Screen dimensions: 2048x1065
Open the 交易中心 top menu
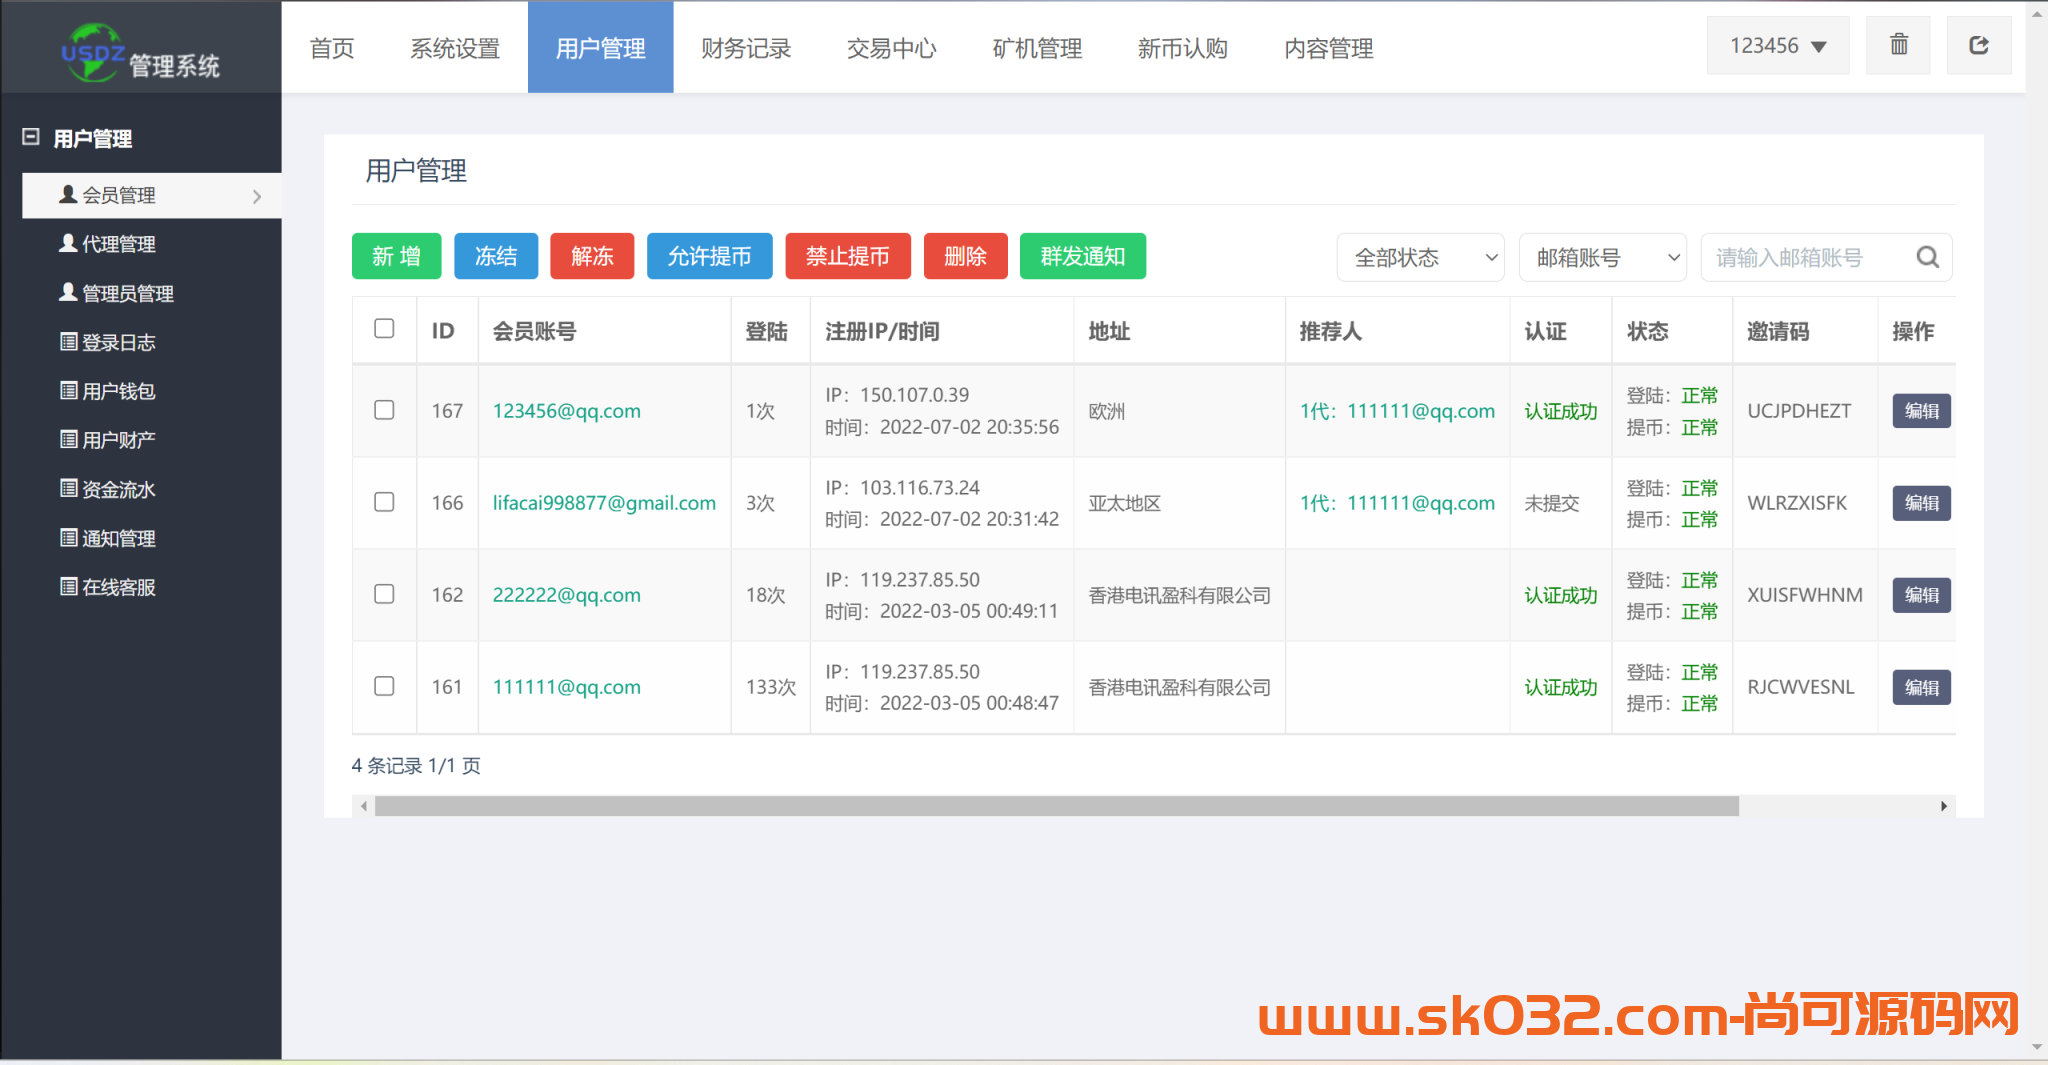tap(892, 47)
